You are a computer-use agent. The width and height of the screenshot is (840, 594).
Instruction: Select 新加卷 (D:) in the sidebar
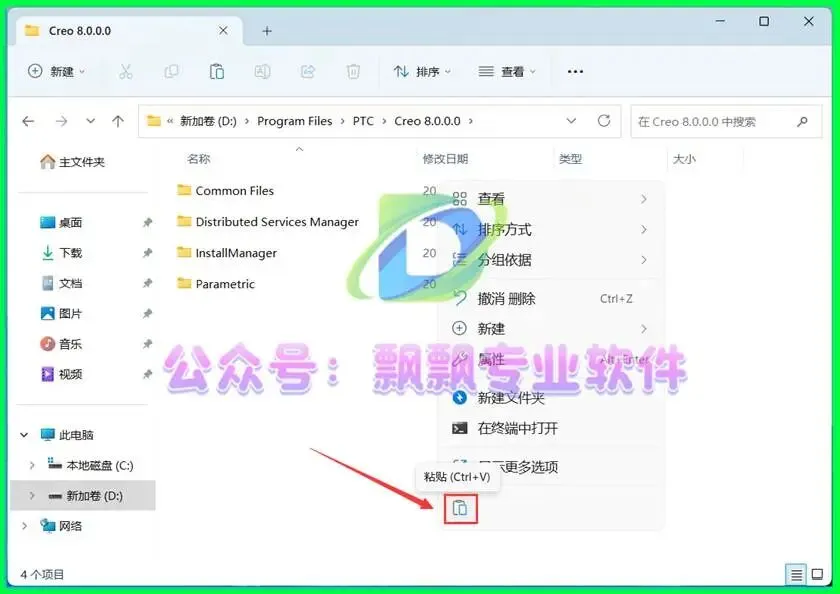(x=94, y=496)
